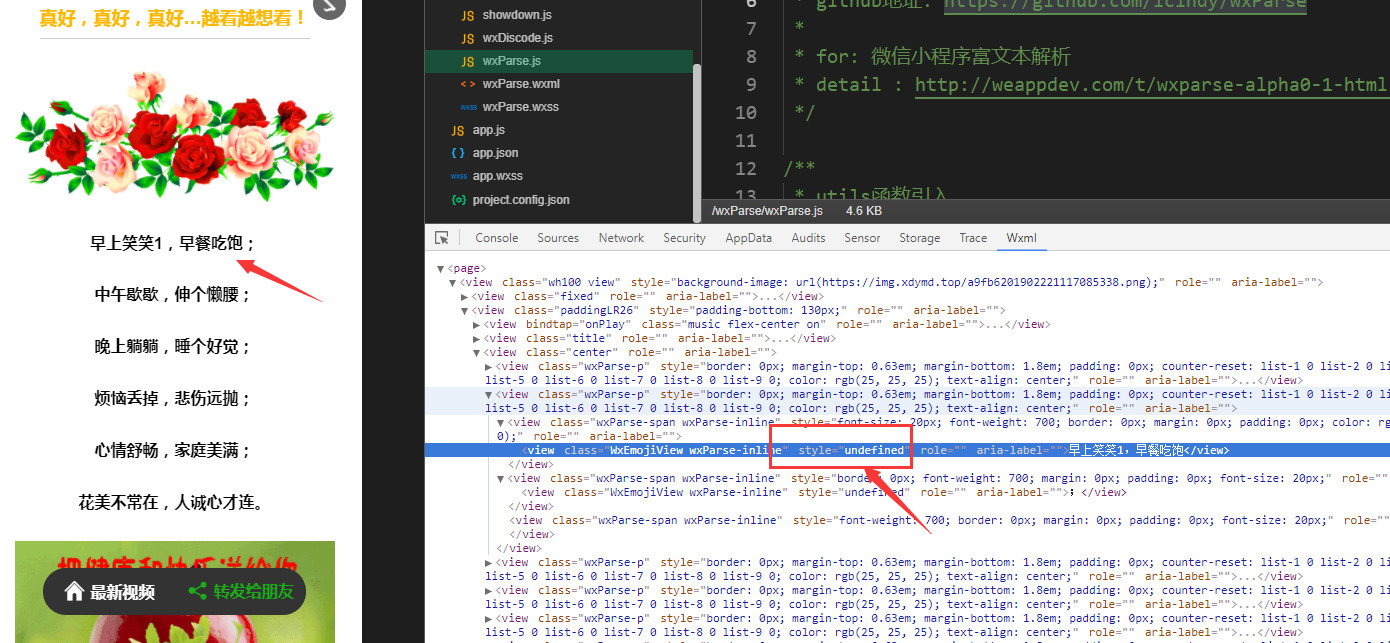Click the text 烦恼丢掉，悲伤远抛；
This screenshot has width=1390, height=643.
point(174,398)
